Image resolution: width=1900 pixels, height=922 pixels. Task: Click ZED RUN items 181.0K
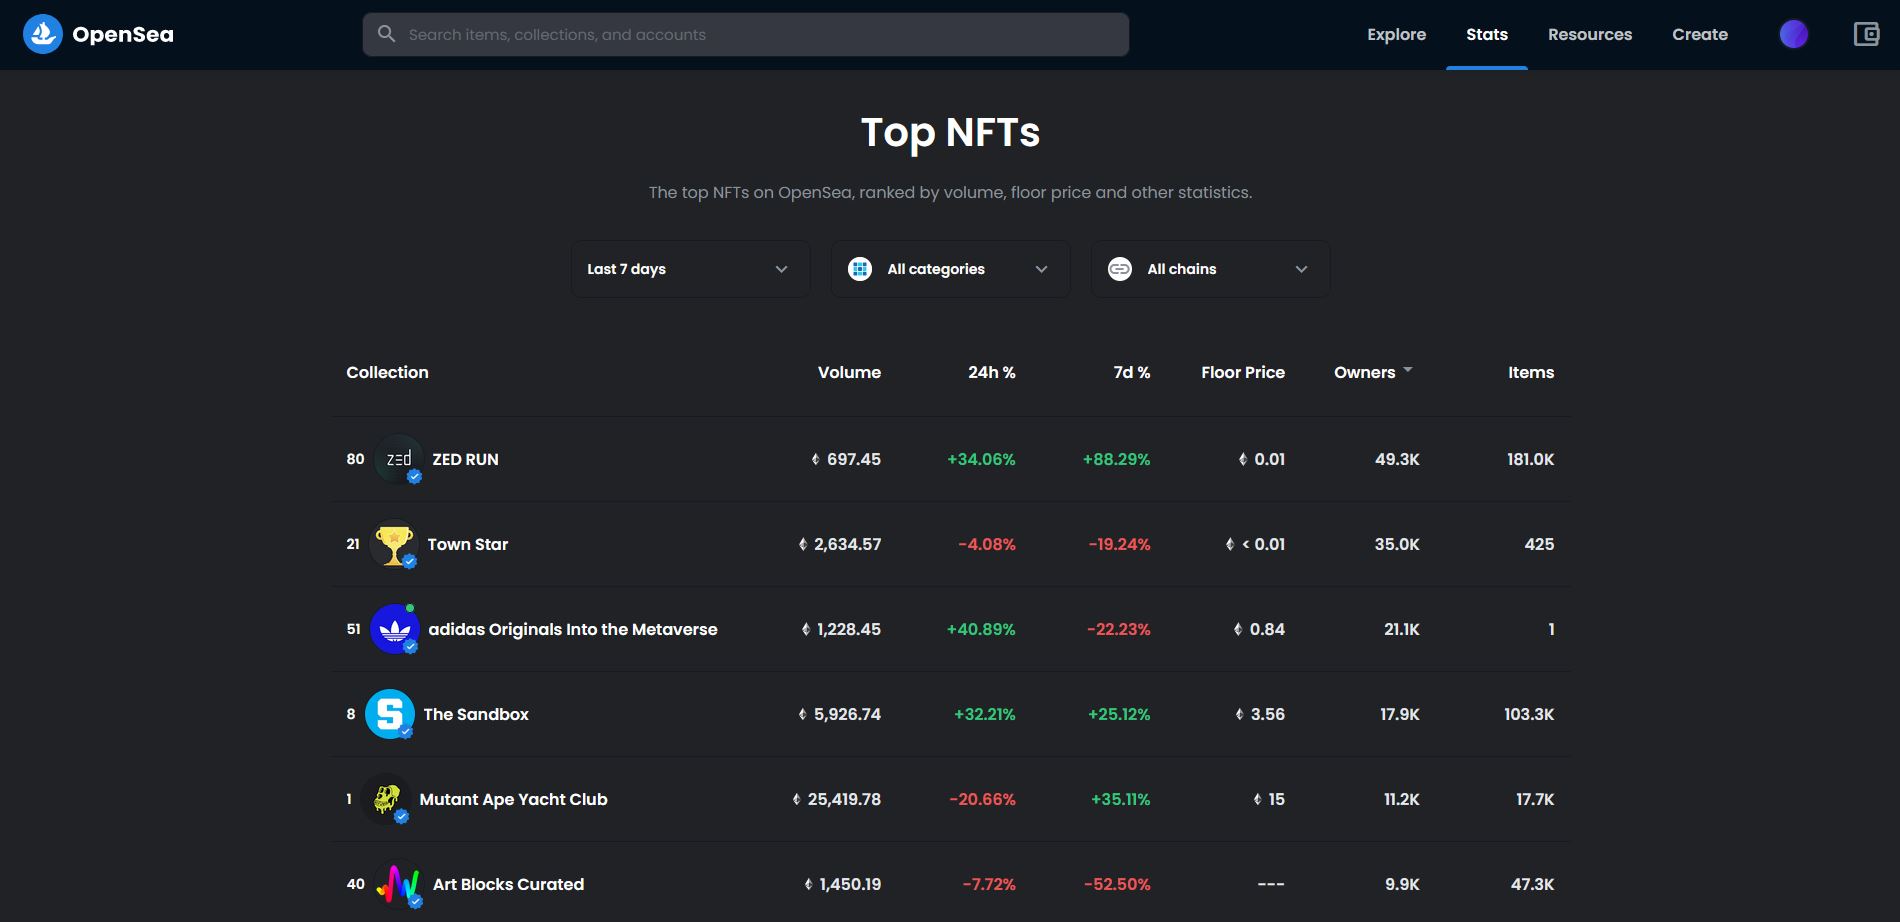(1530, 459)
